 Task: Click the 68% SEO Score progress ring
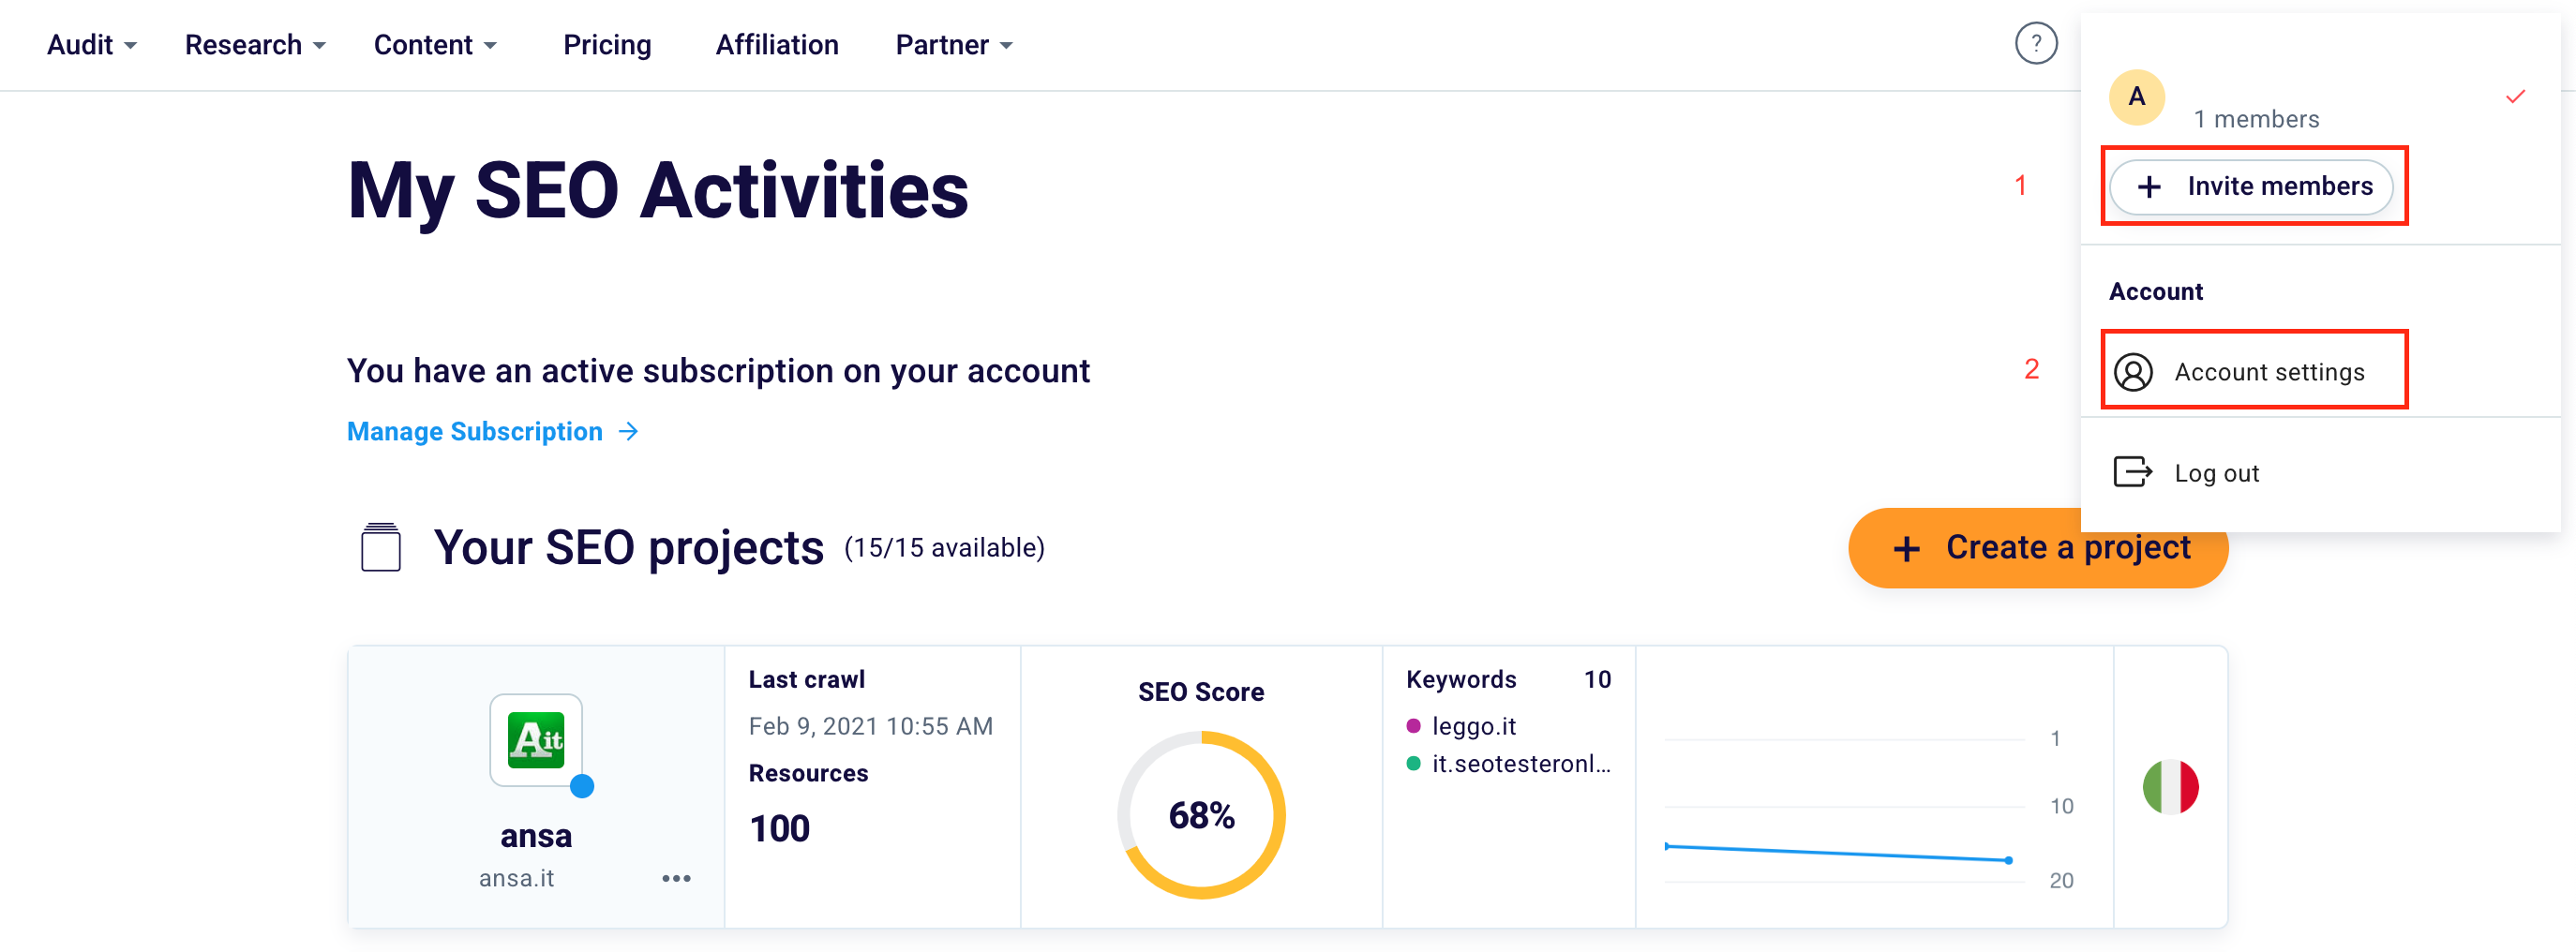coord(1201,815)
